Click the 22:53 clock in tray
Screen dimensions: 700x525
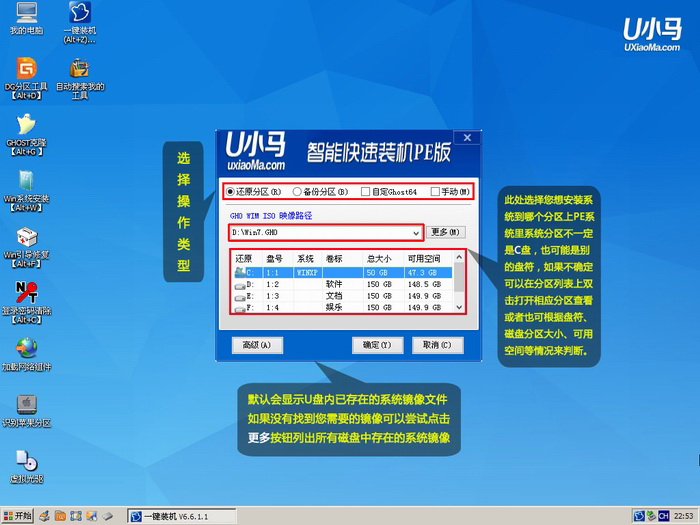683,516
